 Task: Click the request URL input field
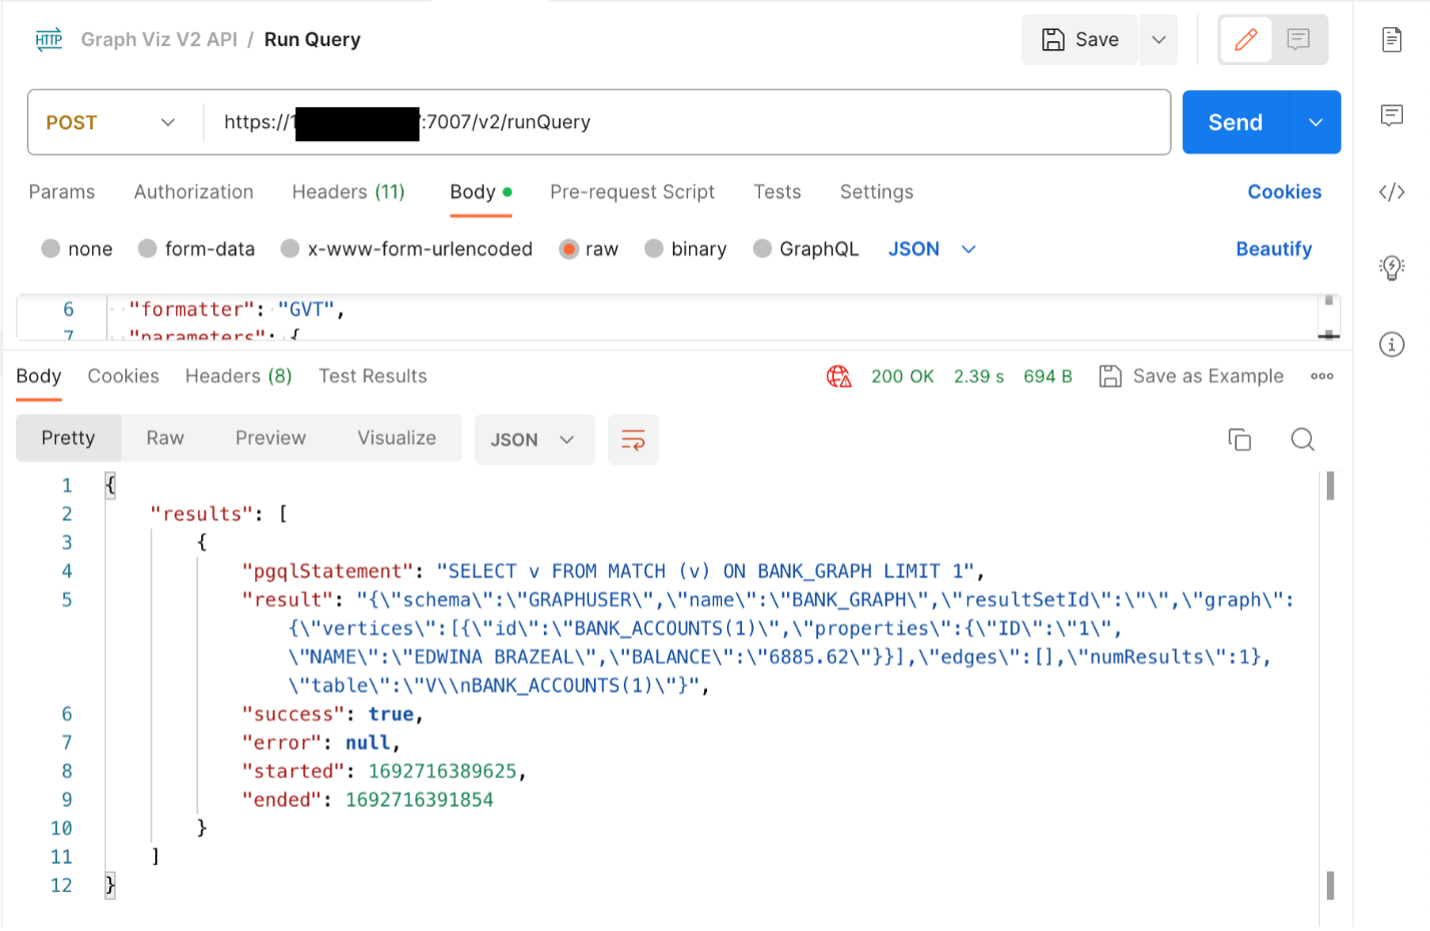[x=700, y=122]
